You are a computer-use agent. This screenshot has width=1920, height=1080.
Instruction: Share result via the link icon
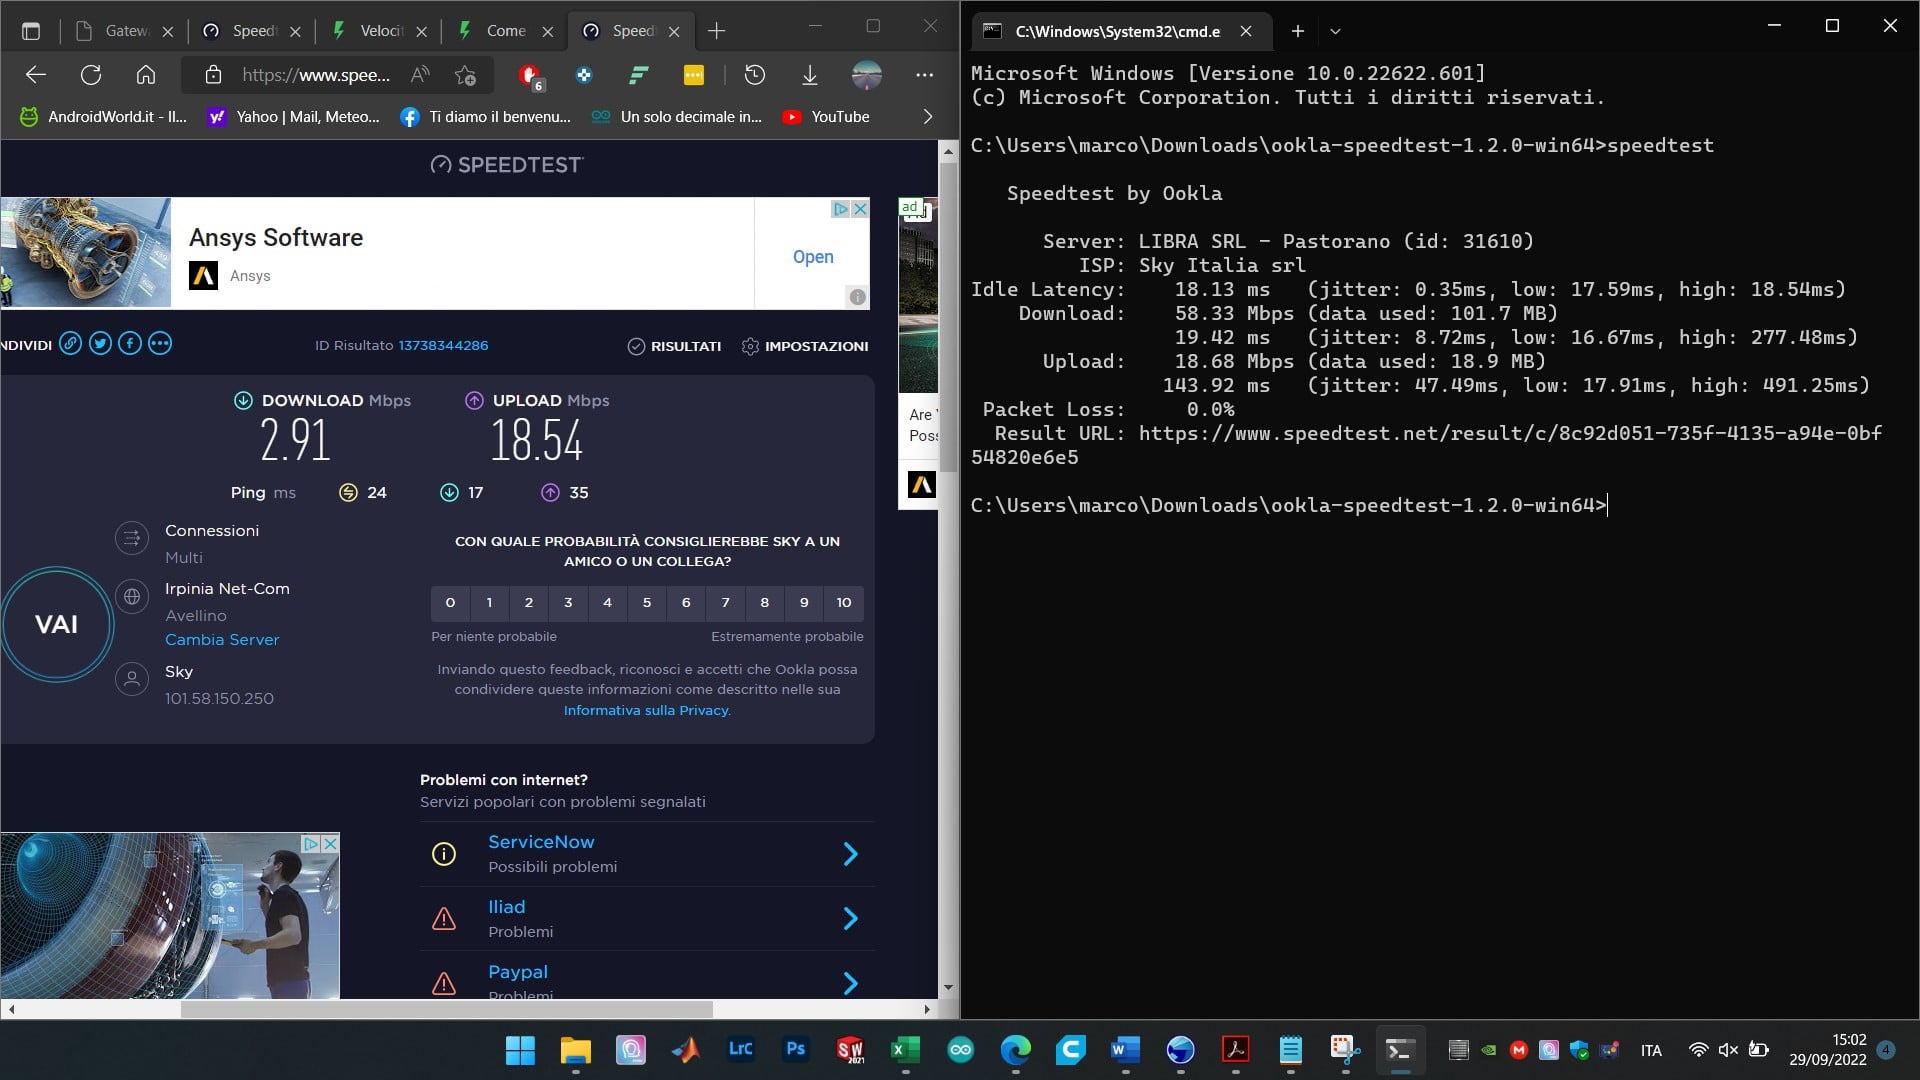70,344
